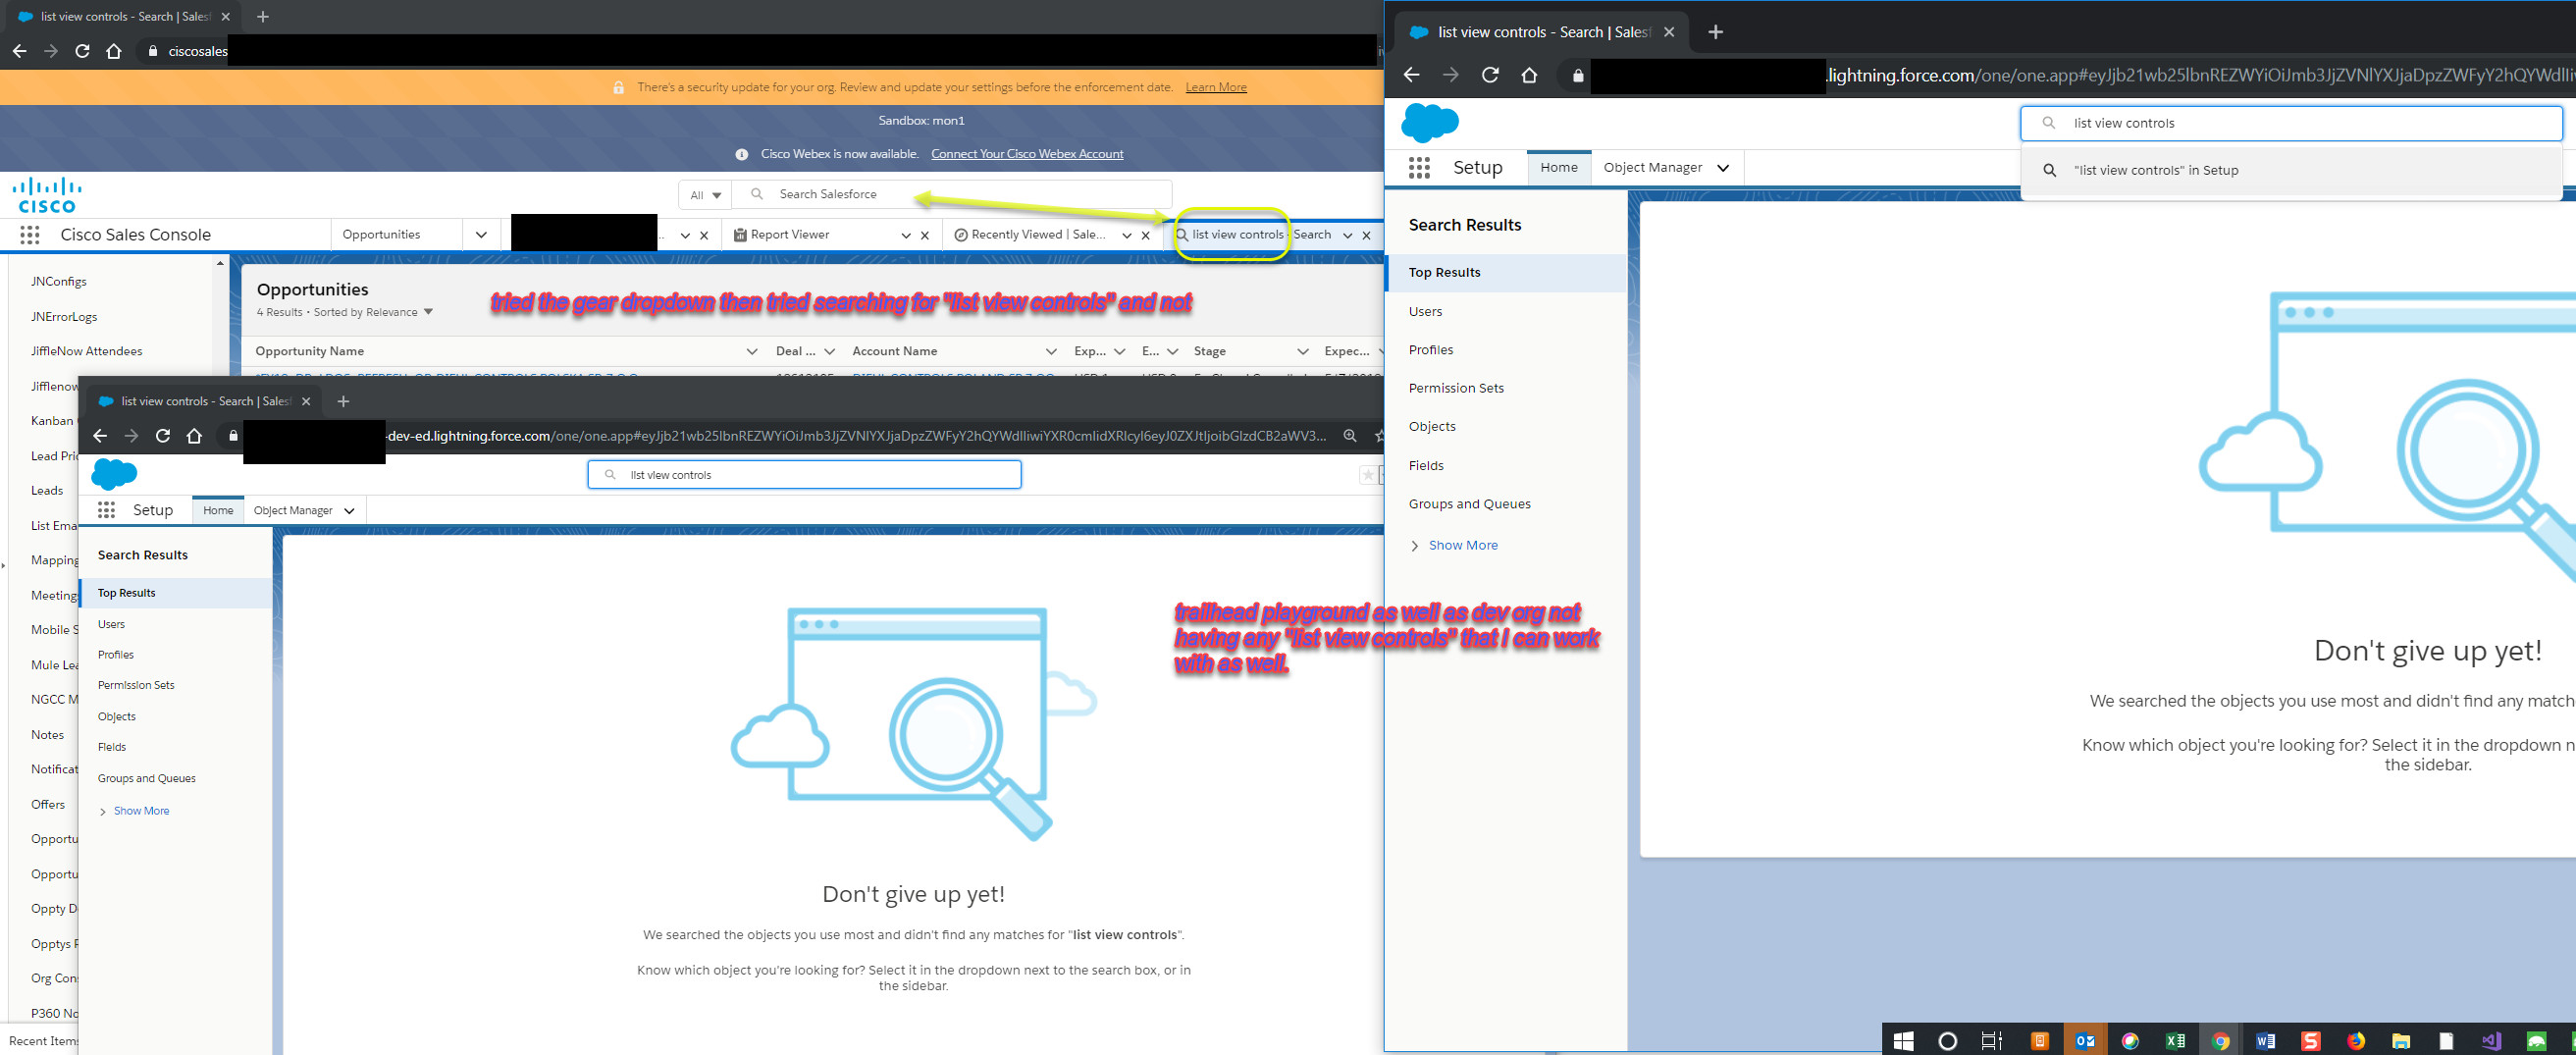Screen dimensions: 2576x1055
Task: Close the Report Viewer console tab
Action: coord(925,236)
